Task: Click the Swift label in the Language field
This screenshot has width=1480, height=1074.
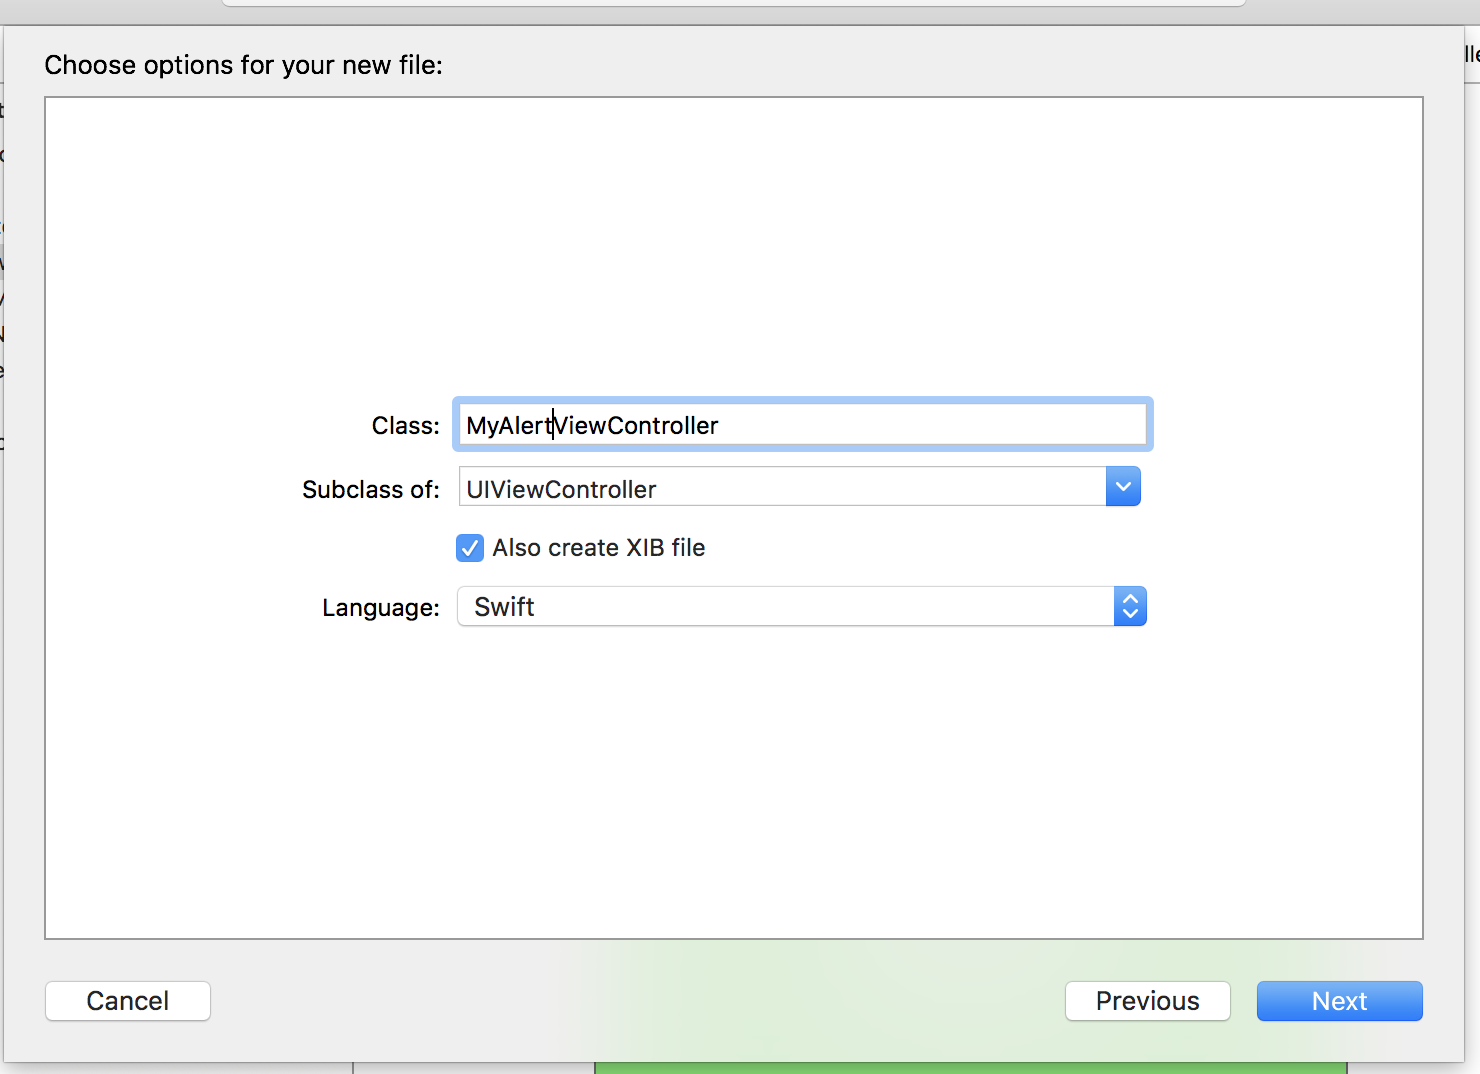Action: click(501, 606)
